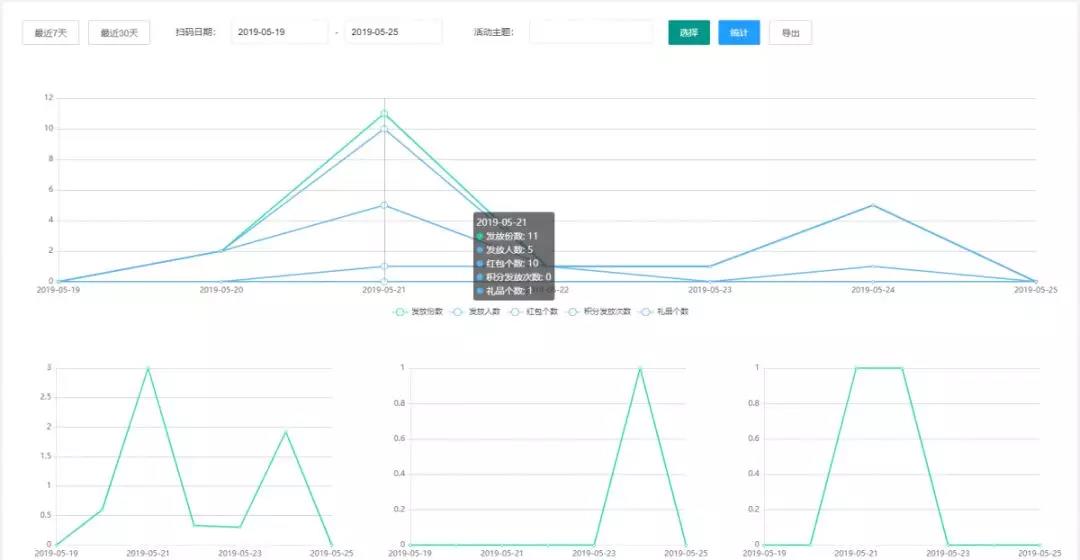Toggle the 红包个数 legend item
The height and width of the screenshot is (560, 1080).
pyautogui.click(x=531, y=312)
